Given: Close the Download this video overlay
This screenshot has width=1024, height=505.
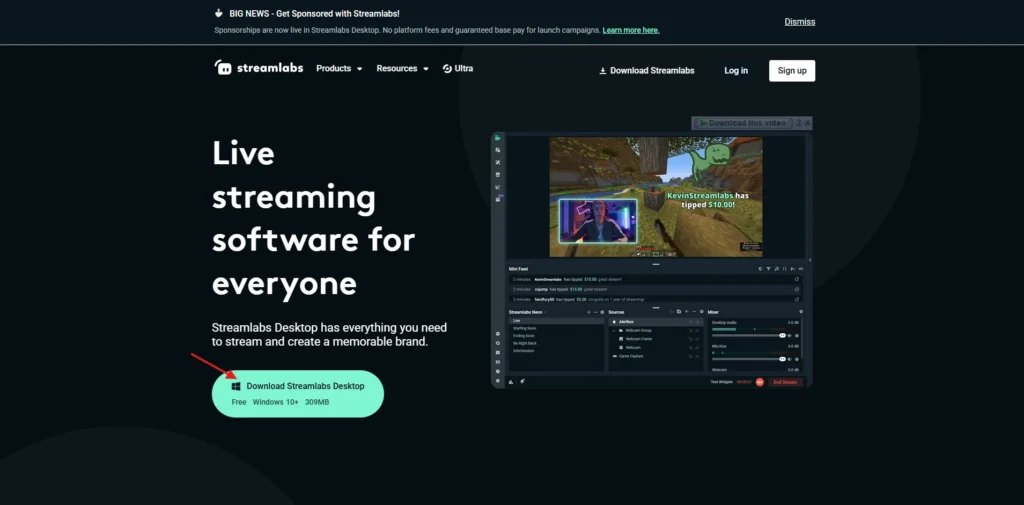Looking at the screenshot, I should 808,123.
